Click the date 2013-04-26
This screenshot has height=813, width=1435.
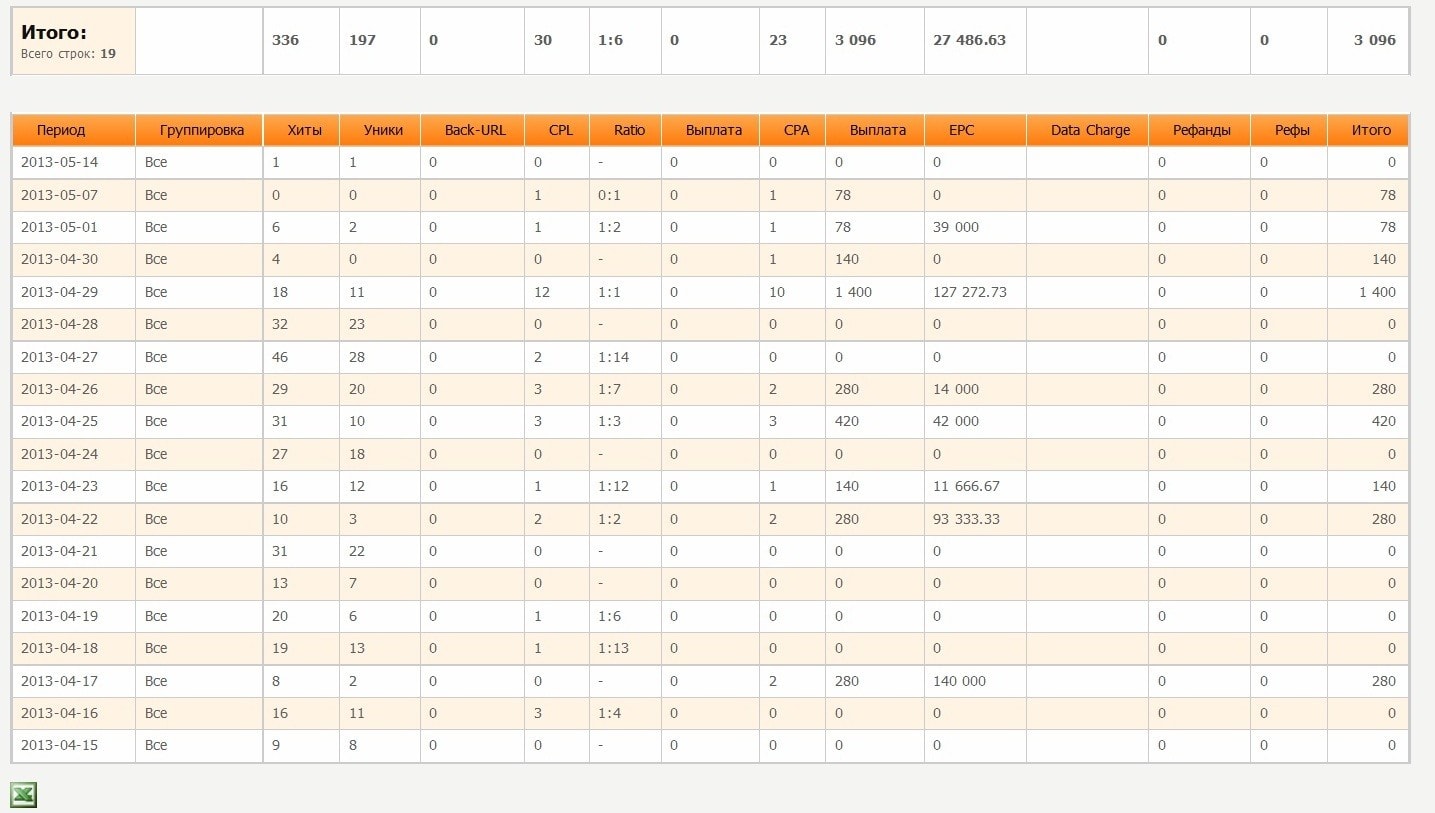pos(59,389)
